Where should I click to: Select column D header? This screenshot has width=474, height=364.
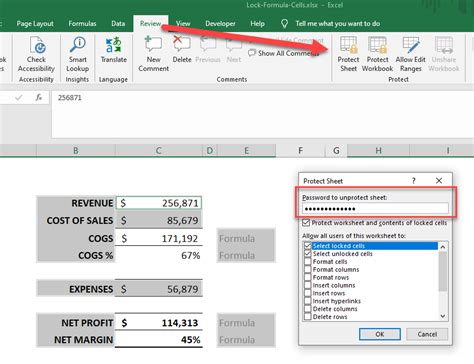coord(210,151)
